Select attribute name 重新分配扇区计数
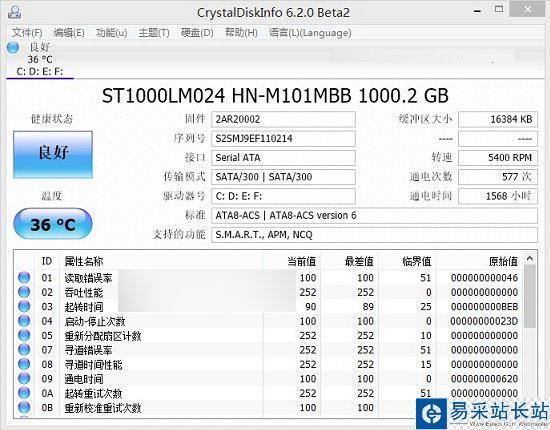The height and width of the screenshot is (430, 550). tap(102, 336)
